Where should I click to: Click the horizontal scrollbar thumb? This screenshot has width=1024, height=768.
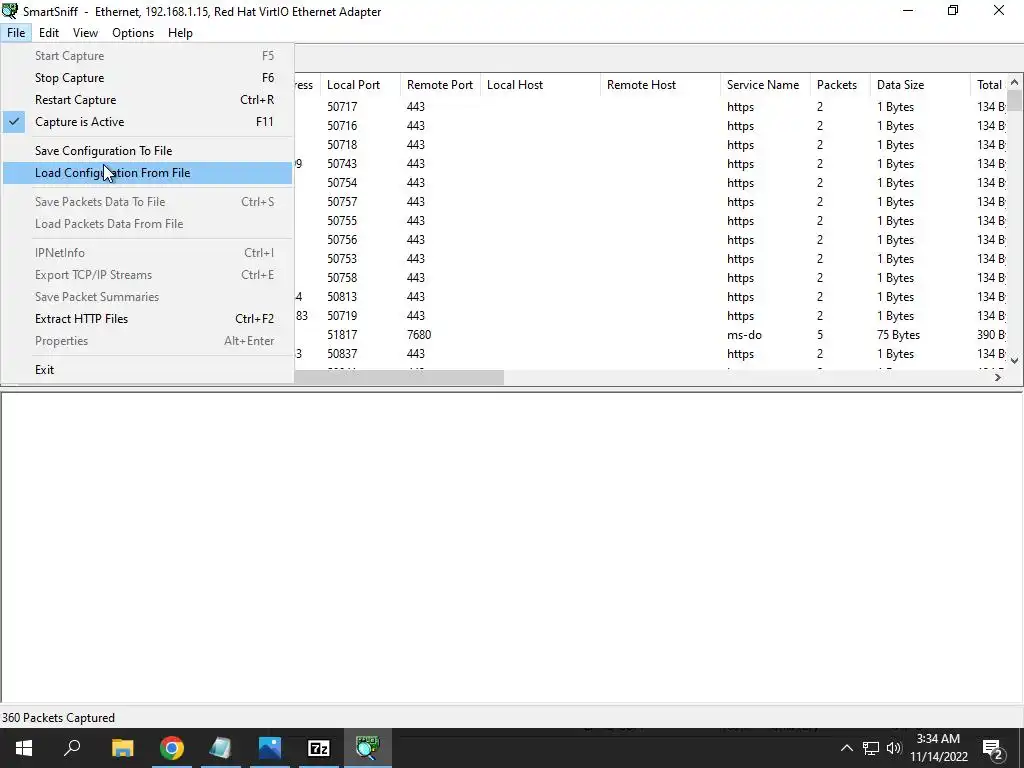tap(398, 377)
